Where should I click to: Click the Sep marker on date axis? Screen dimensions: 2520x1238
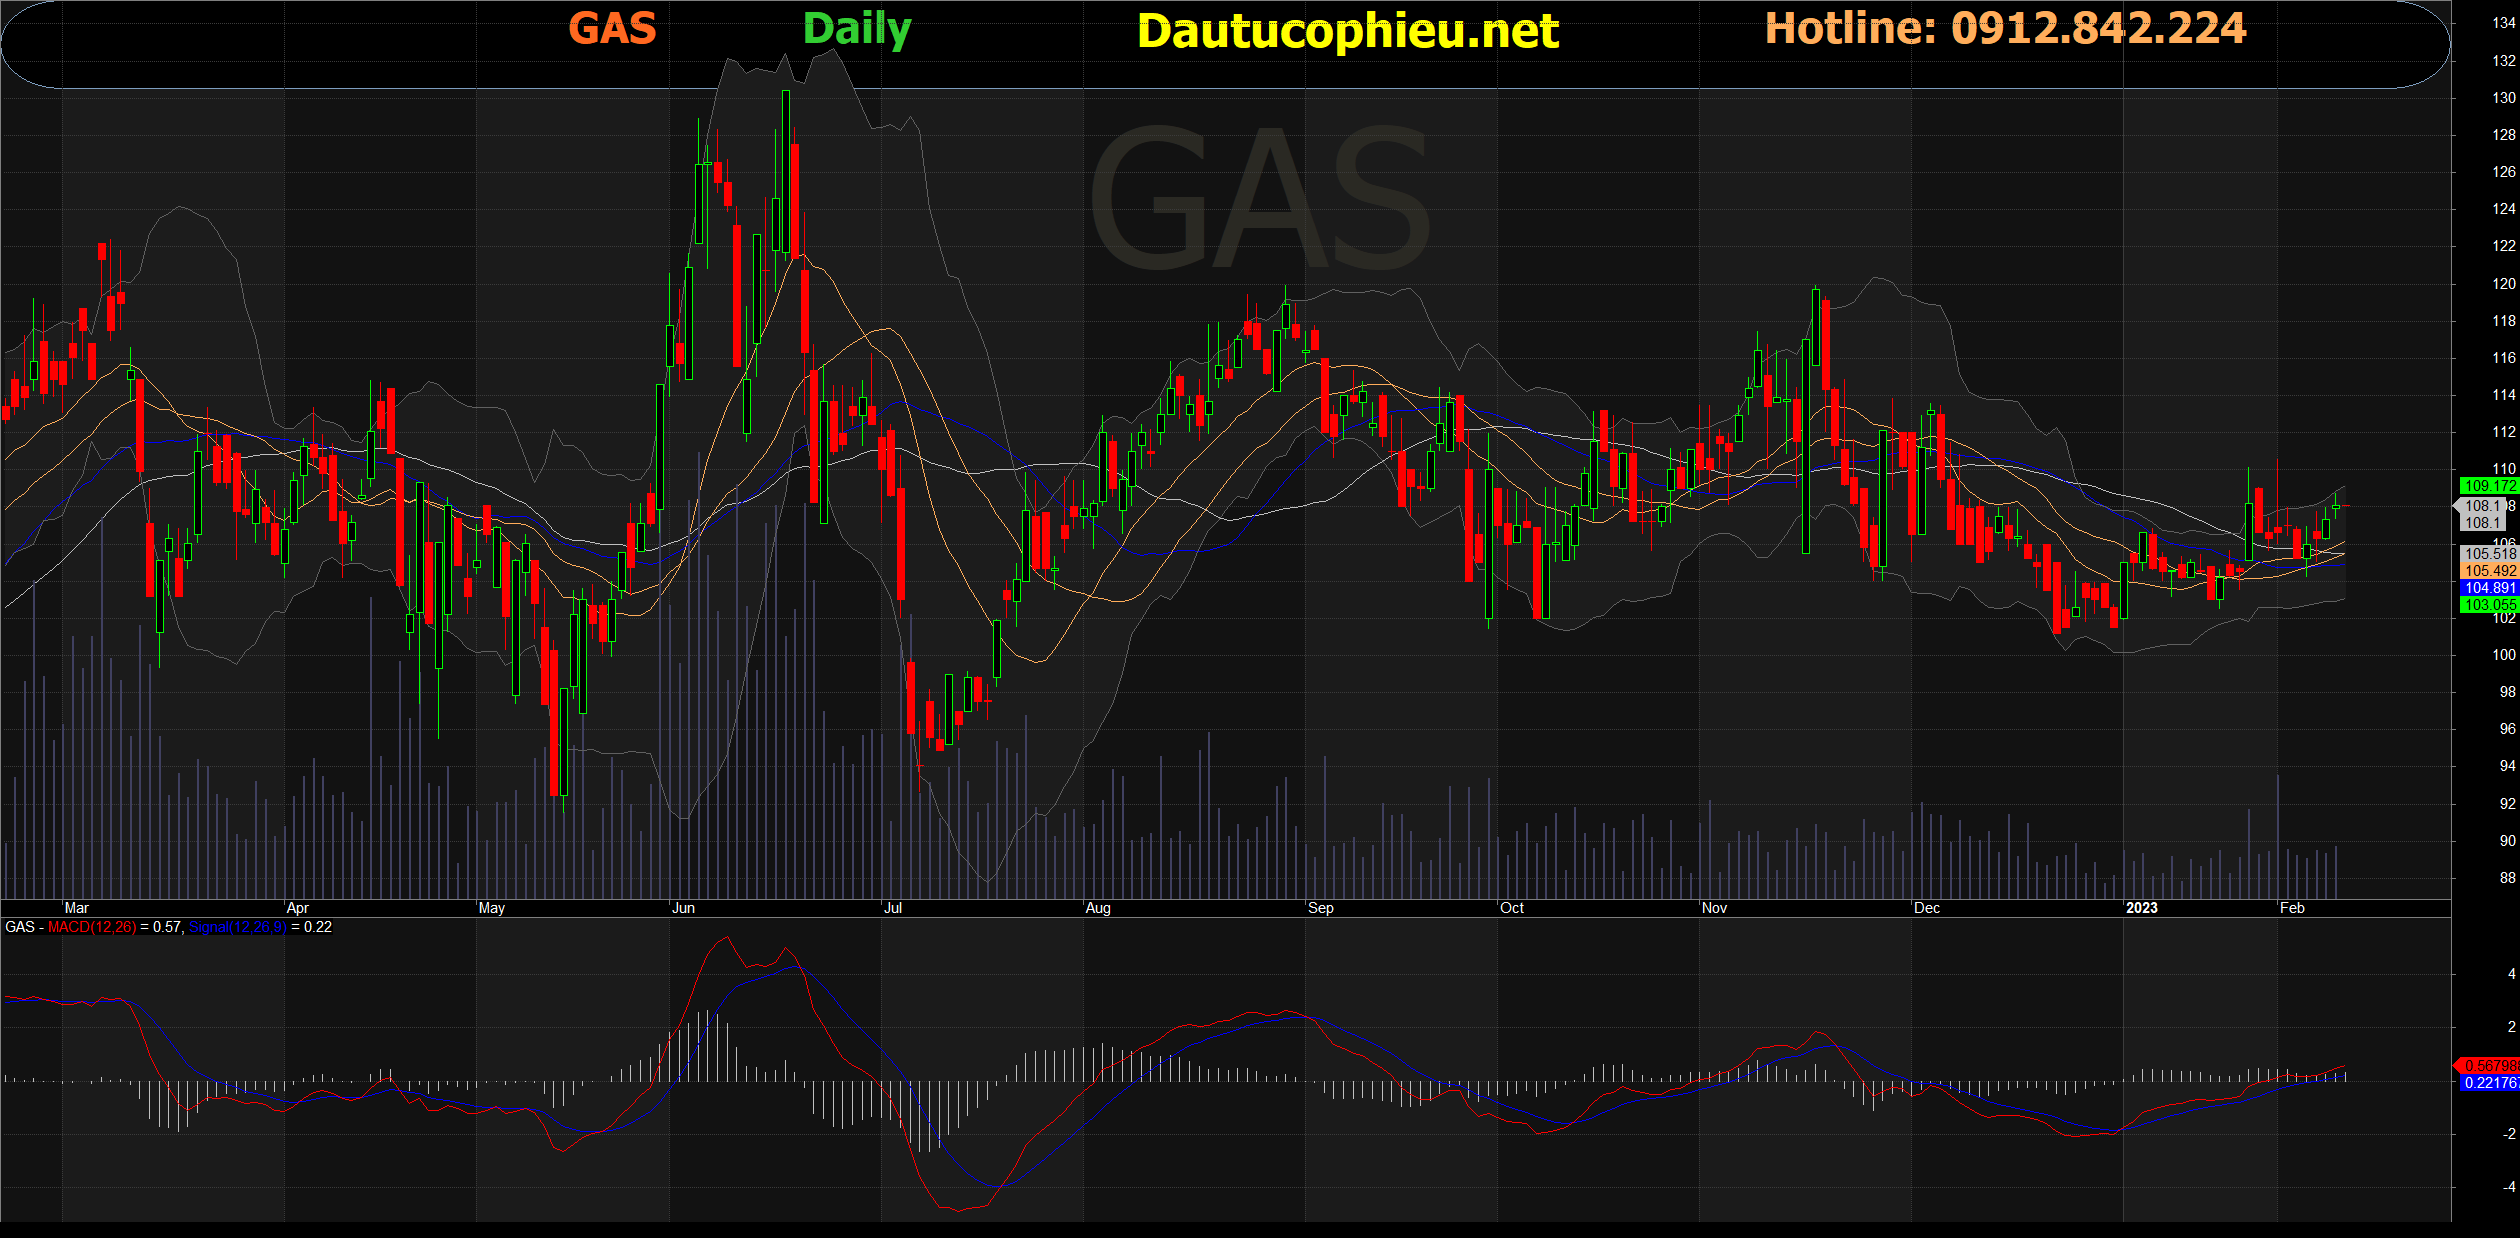point(1320,908)
